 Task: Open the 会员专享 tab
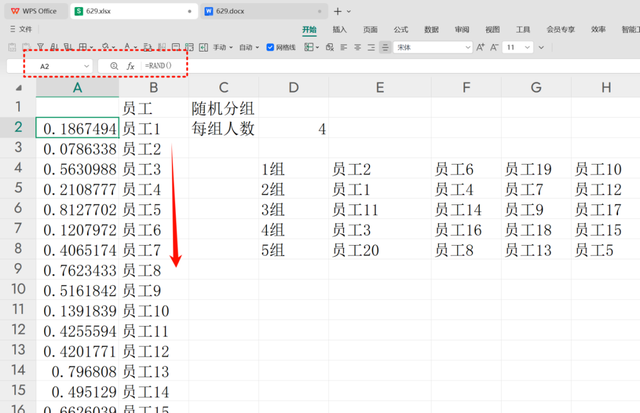point(560,29)
